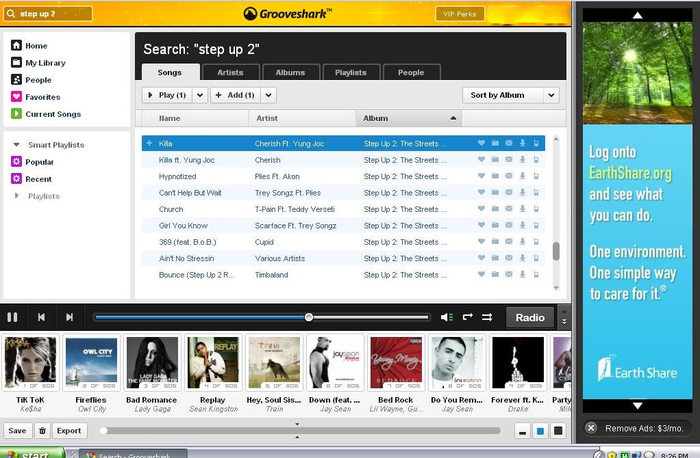700x458 pixels.
Task: Click the Play (1) button
Action: [167, 95]
